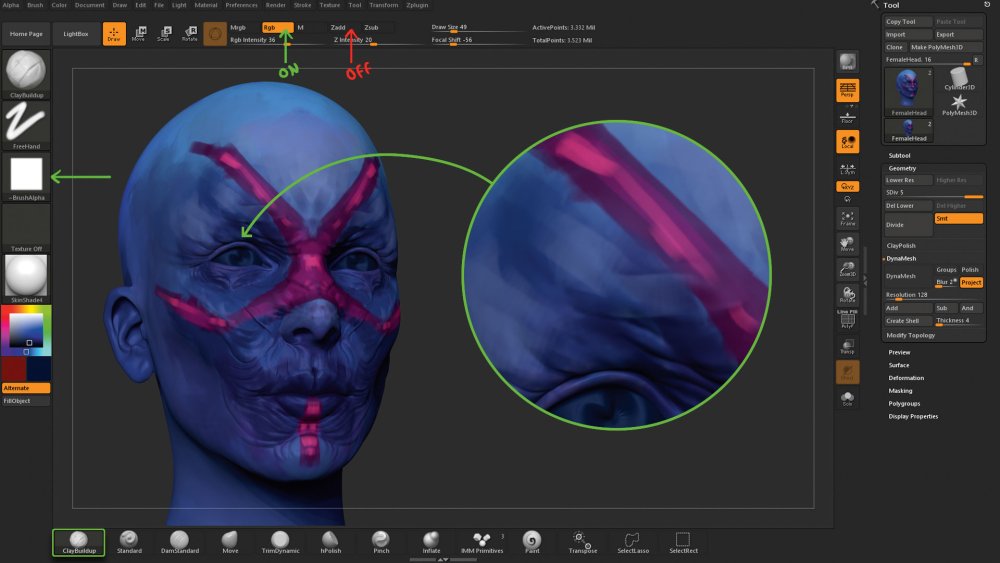
Task: Toggle the Zsub button
Action: coord(378,27)
